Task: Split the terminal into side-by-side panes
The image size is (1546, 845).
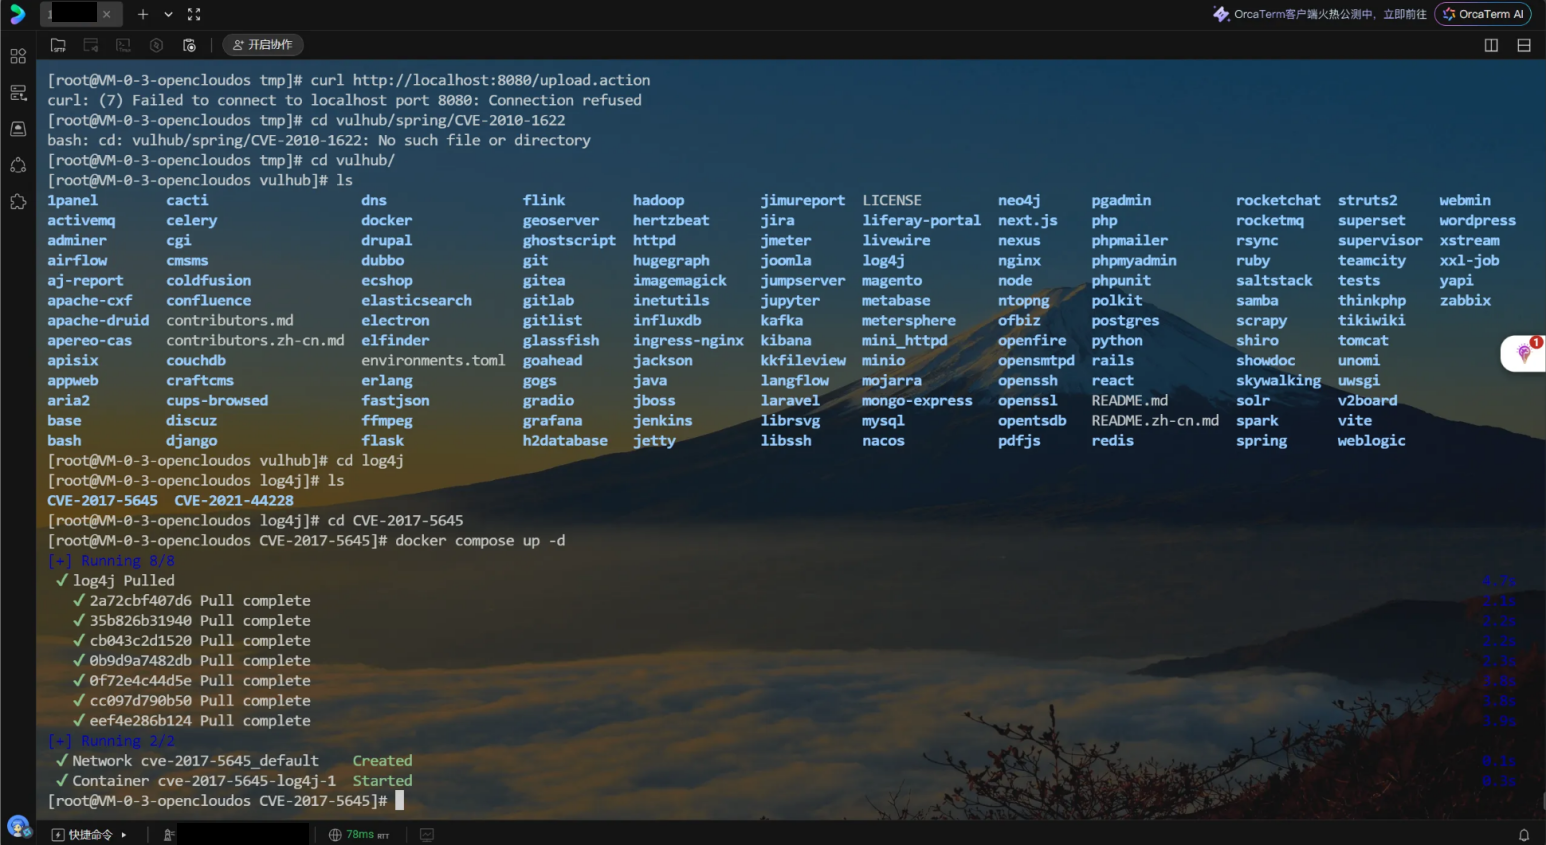Action: click(1491, 45)
